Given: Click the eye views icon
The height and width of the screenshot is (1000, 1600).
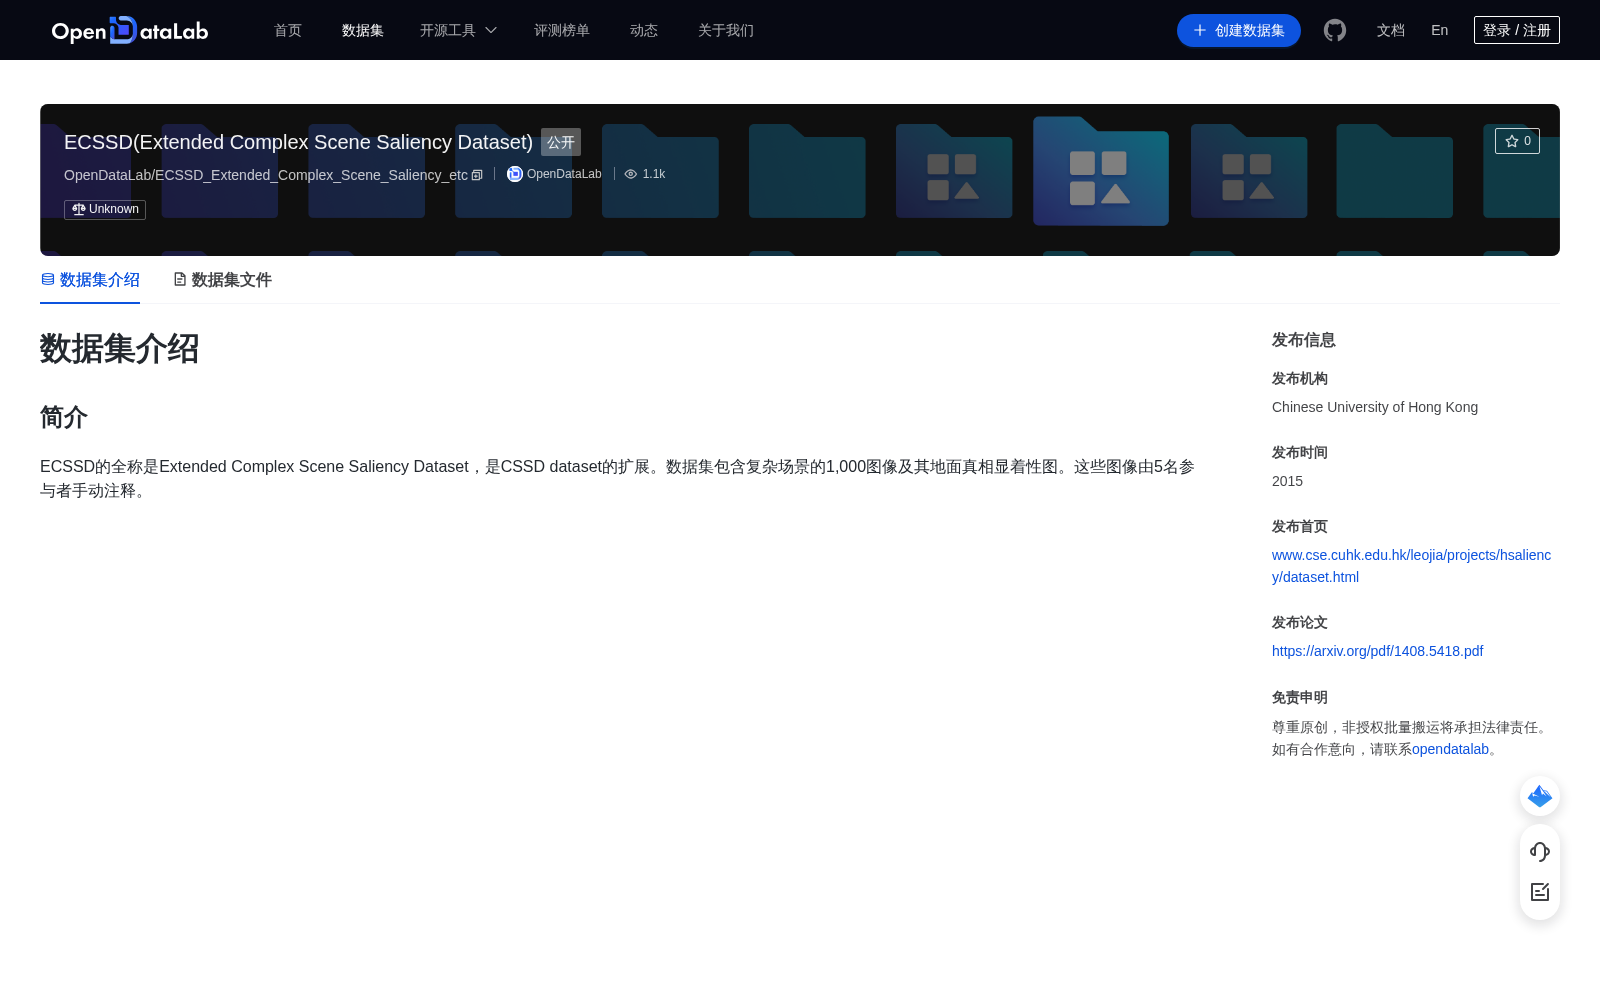Looking at the screenshot, I should (x=631, y=174).
